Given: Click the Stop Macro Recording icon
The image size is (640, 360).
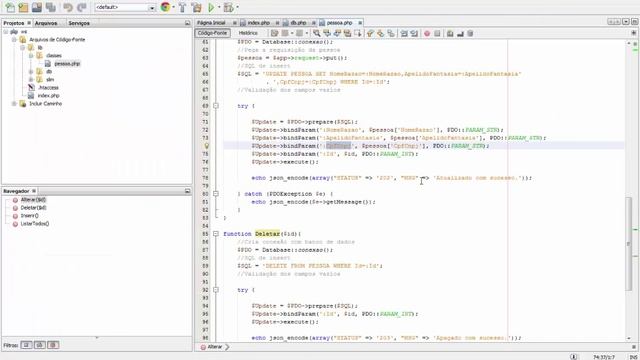Looking at the screenshot, I should pos(437,33).
